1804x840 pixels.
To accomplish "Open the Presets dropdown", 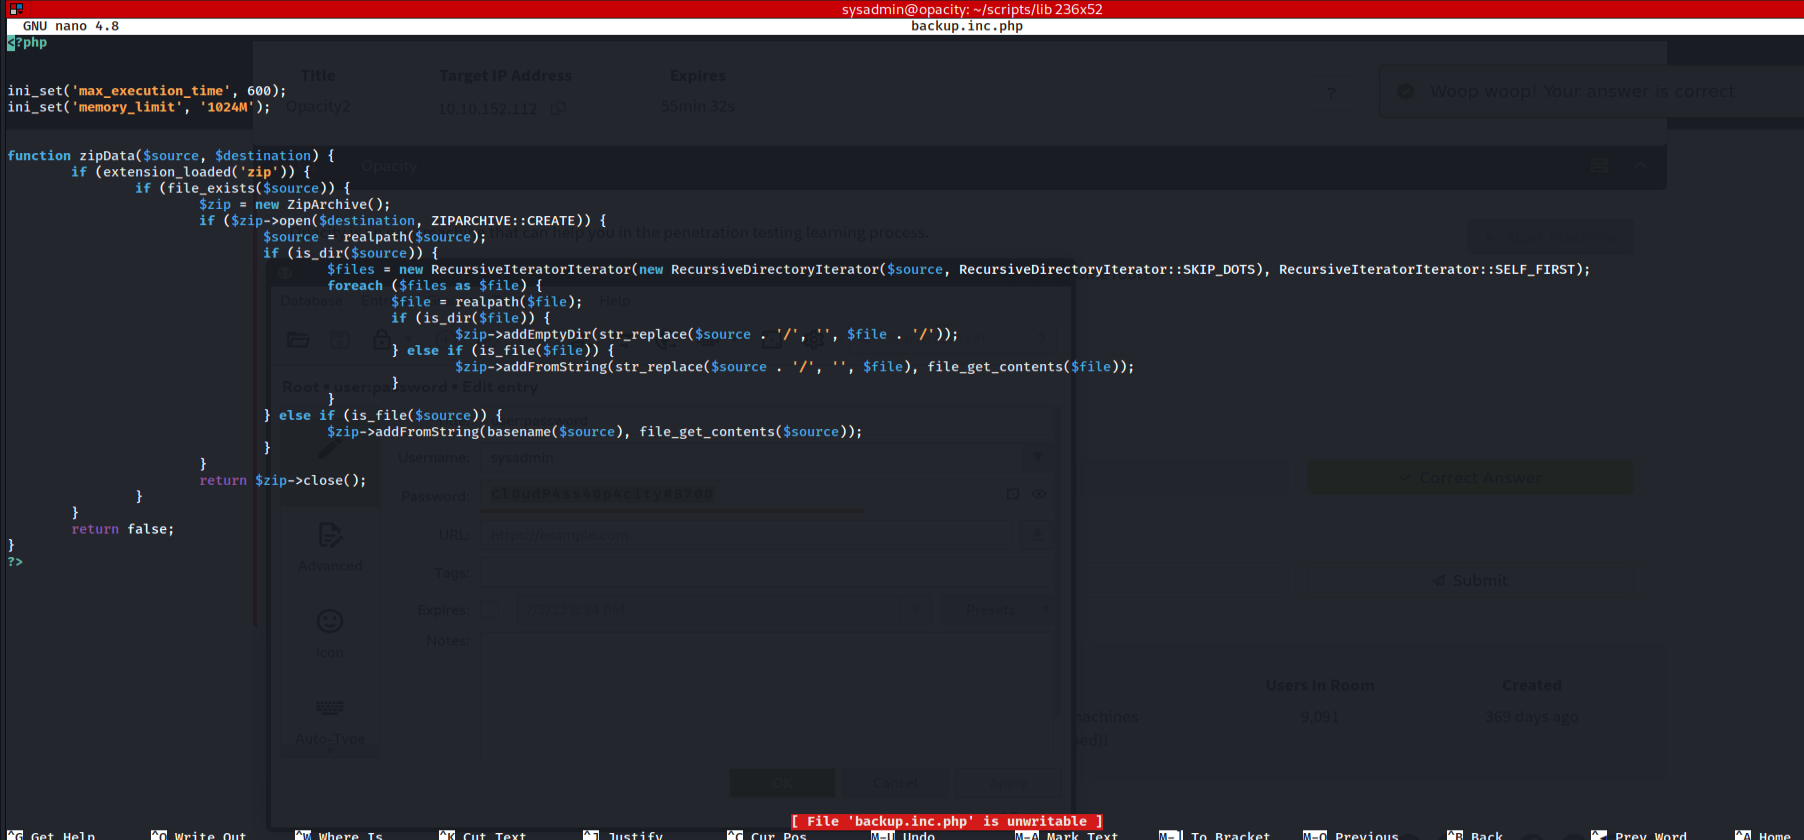I will coord(996,610).
